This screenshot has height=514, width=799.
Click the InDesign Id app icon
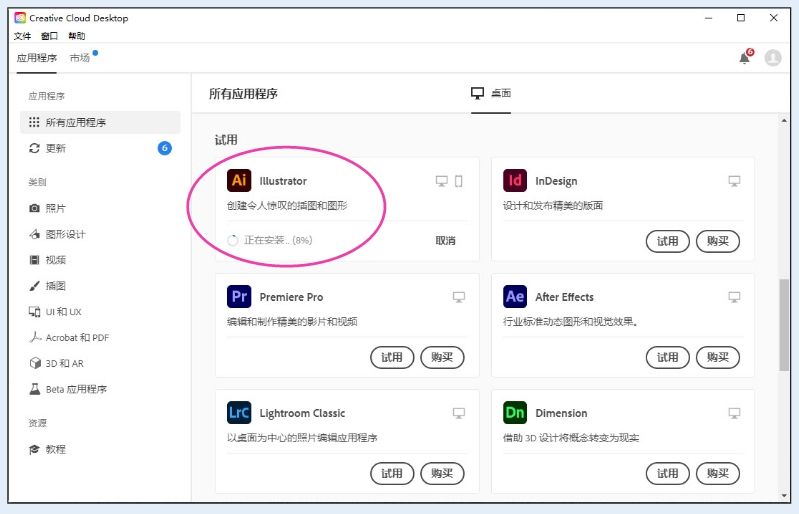point(515,180)
